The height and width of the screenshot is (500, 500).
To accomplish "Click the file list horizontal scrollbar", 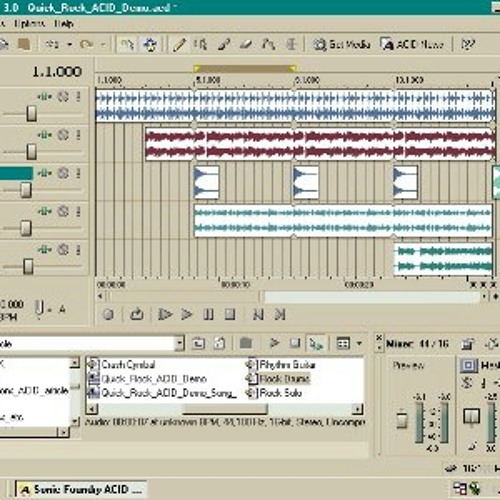I will pyautogui.click(x=224, y=409).
